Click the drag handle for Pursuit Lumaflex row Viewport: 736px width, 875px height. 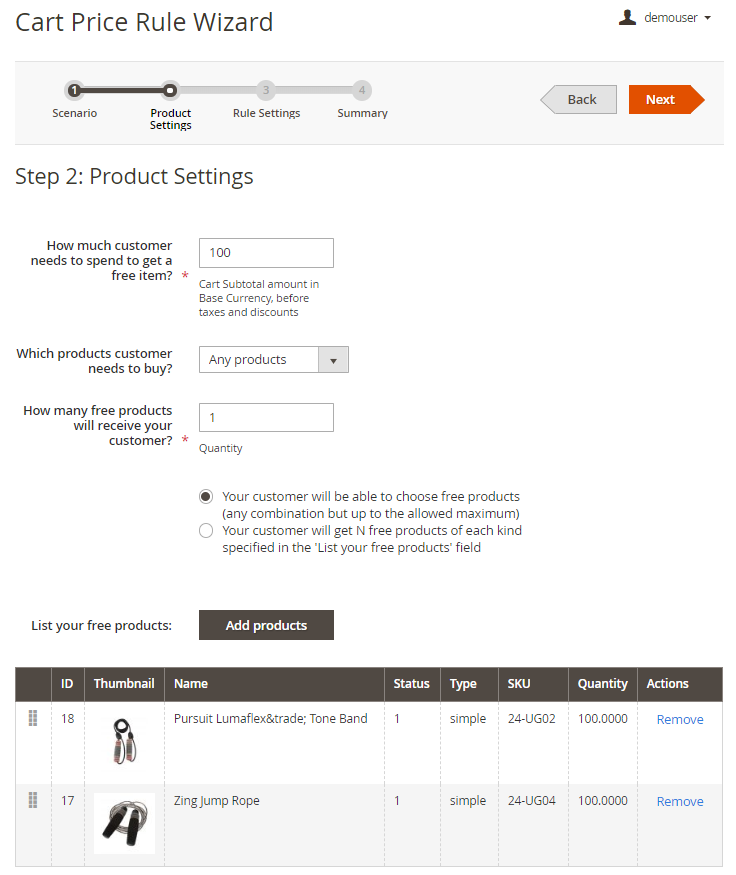33,718
